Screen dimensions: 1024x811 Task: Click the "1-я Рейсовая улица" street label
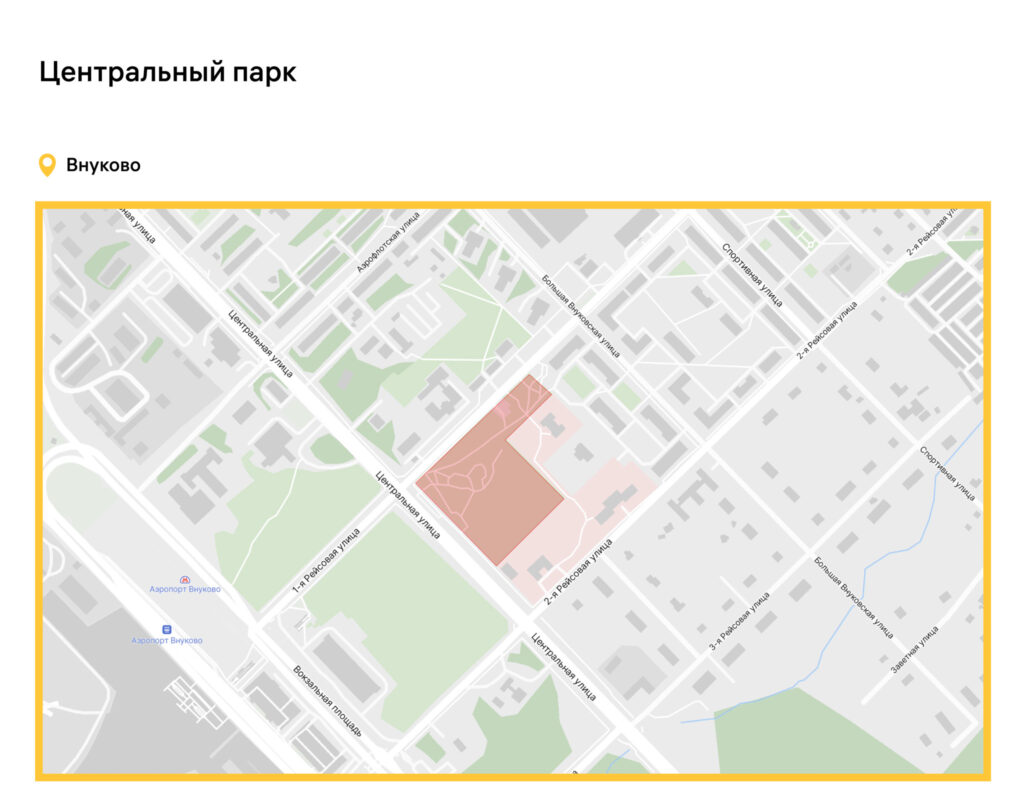click(326, 560)
